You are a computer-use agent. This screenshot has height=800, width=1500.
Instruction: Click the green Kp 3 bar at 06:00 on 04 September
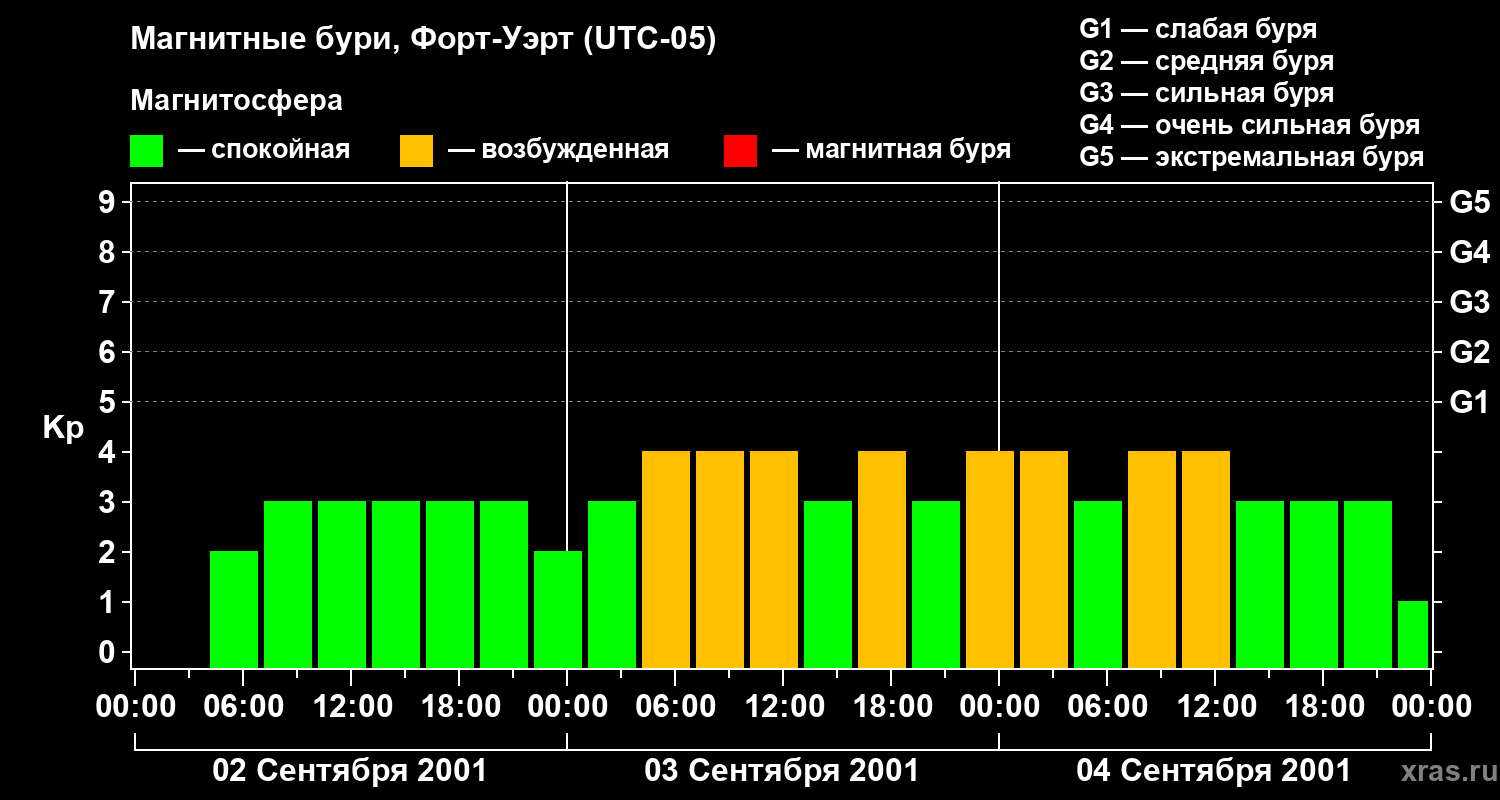(x=1098, y=584)
